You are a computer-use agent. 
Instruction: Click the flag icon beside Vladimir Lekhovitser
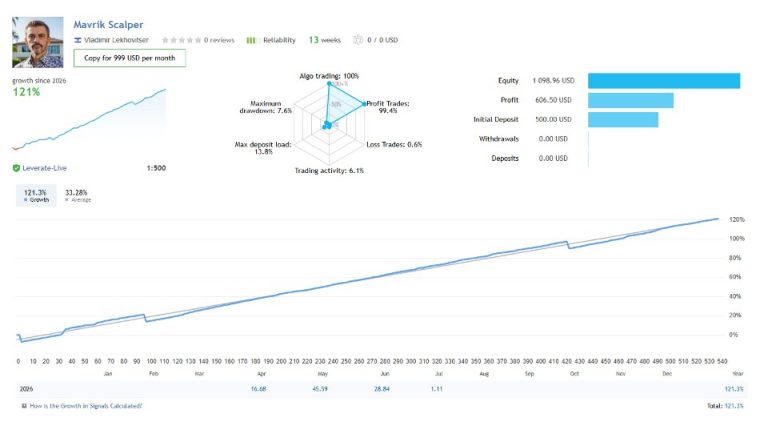pos(77,40)
